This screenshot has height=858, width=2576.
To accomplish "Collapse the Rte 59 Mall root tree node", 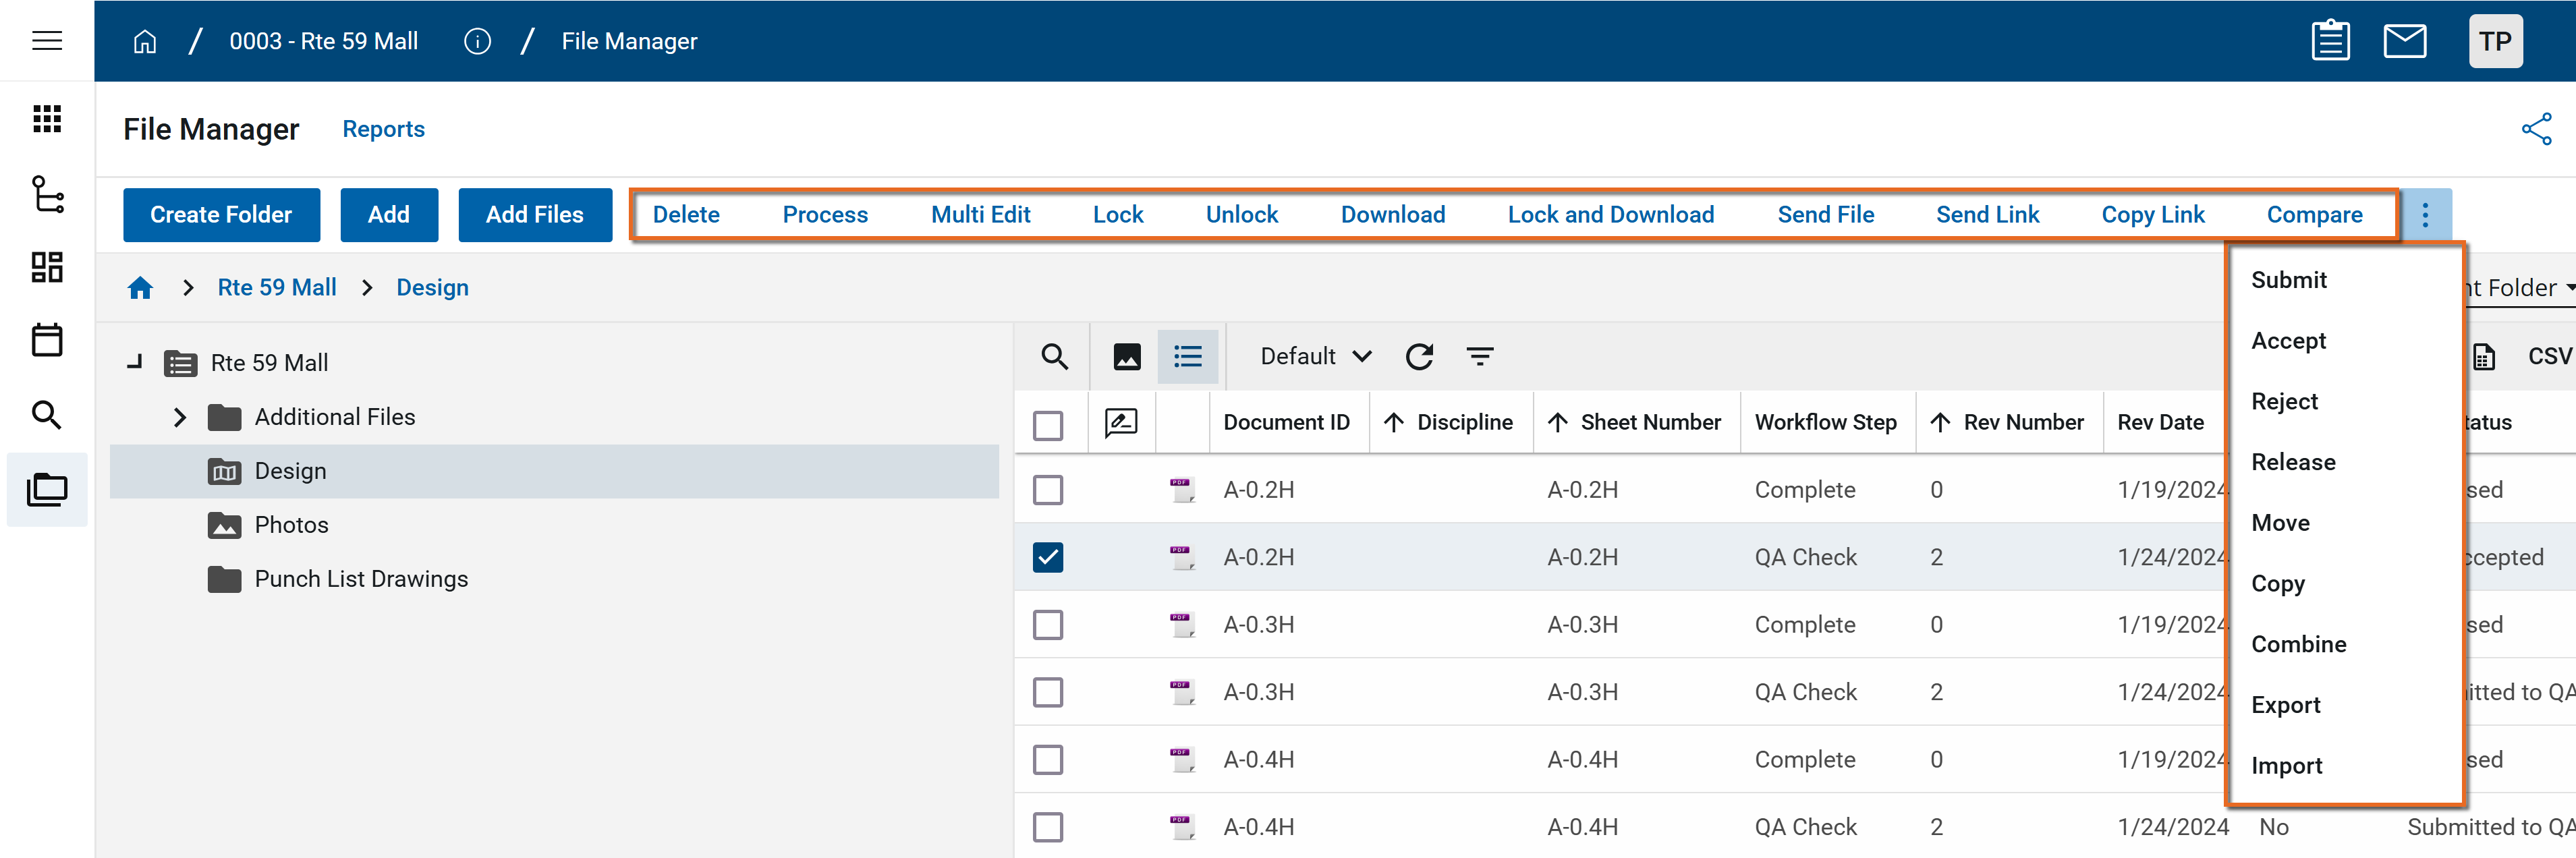I will [135, 362].
